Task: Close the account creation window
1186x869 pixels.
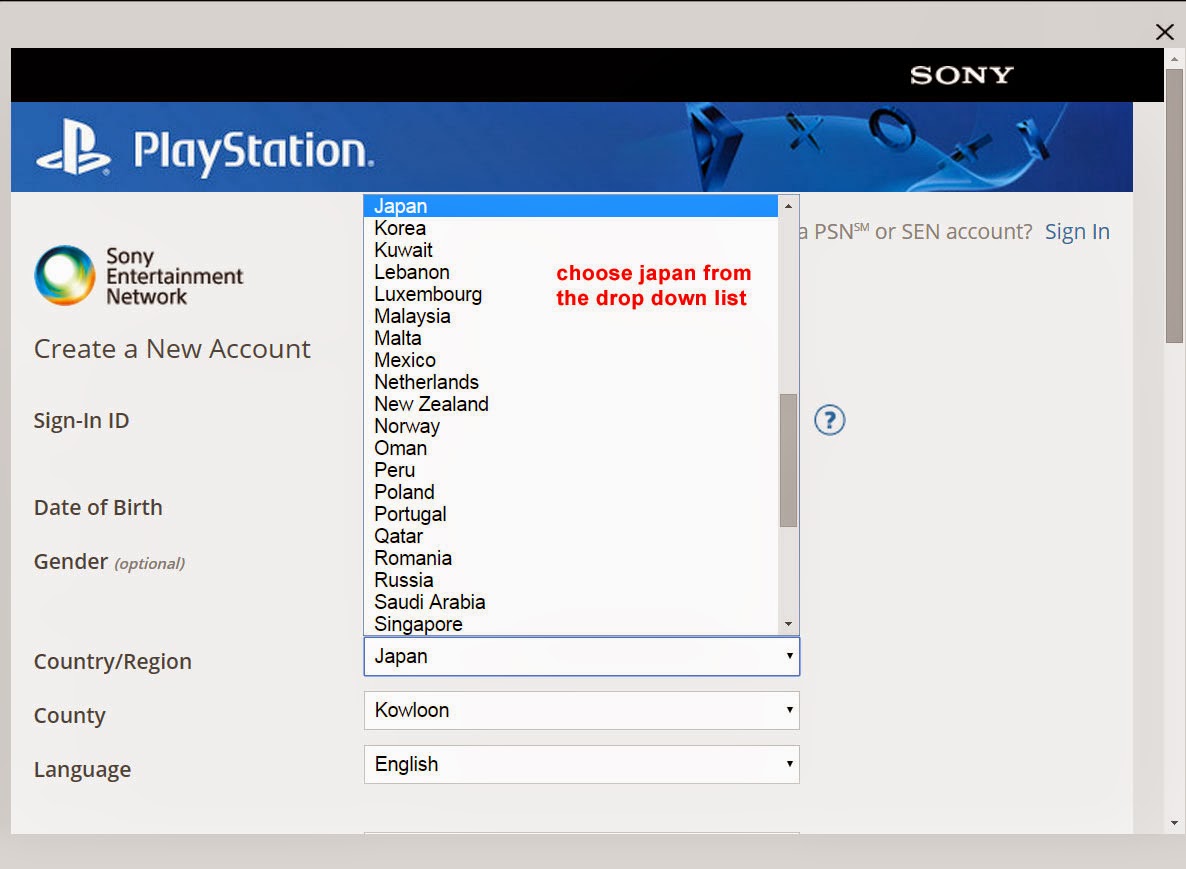Action: pos(1164,31)
